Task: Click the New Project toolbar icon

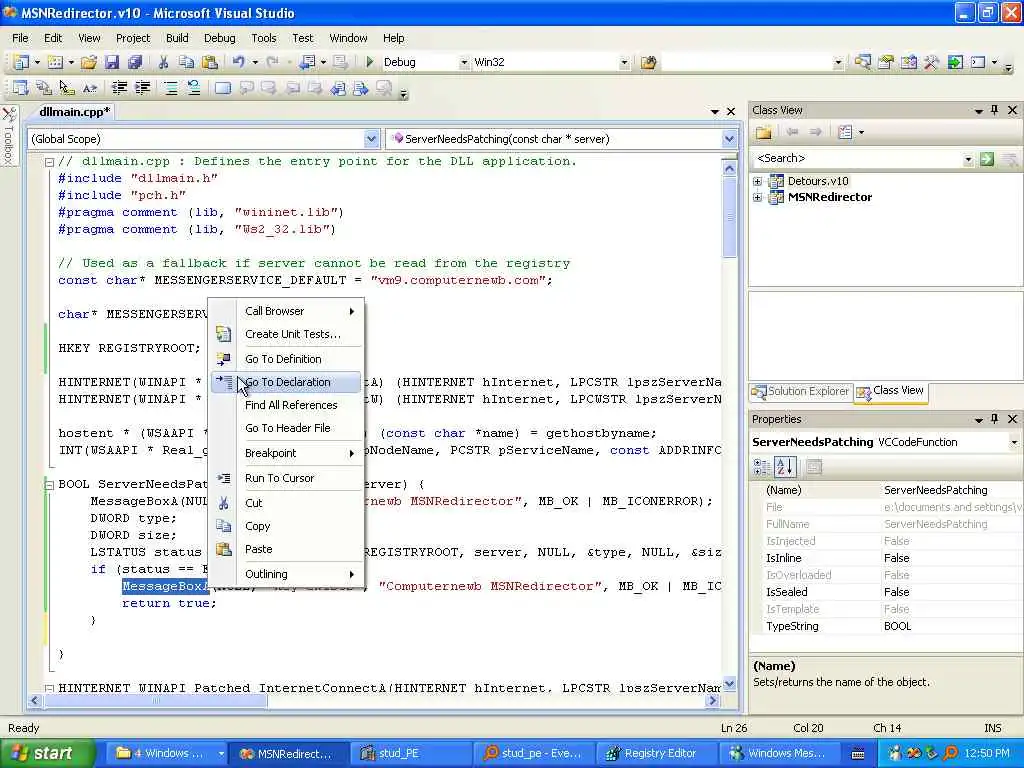Action: (x=21, y=62)
